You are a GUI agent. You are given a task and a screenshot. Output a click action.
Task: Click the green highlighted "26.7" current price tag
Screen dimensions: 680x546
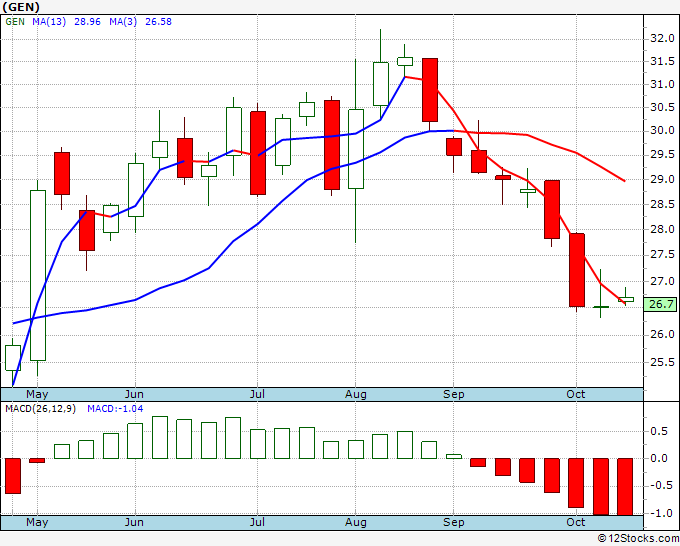pyautogui.click(x=660, y=304)
